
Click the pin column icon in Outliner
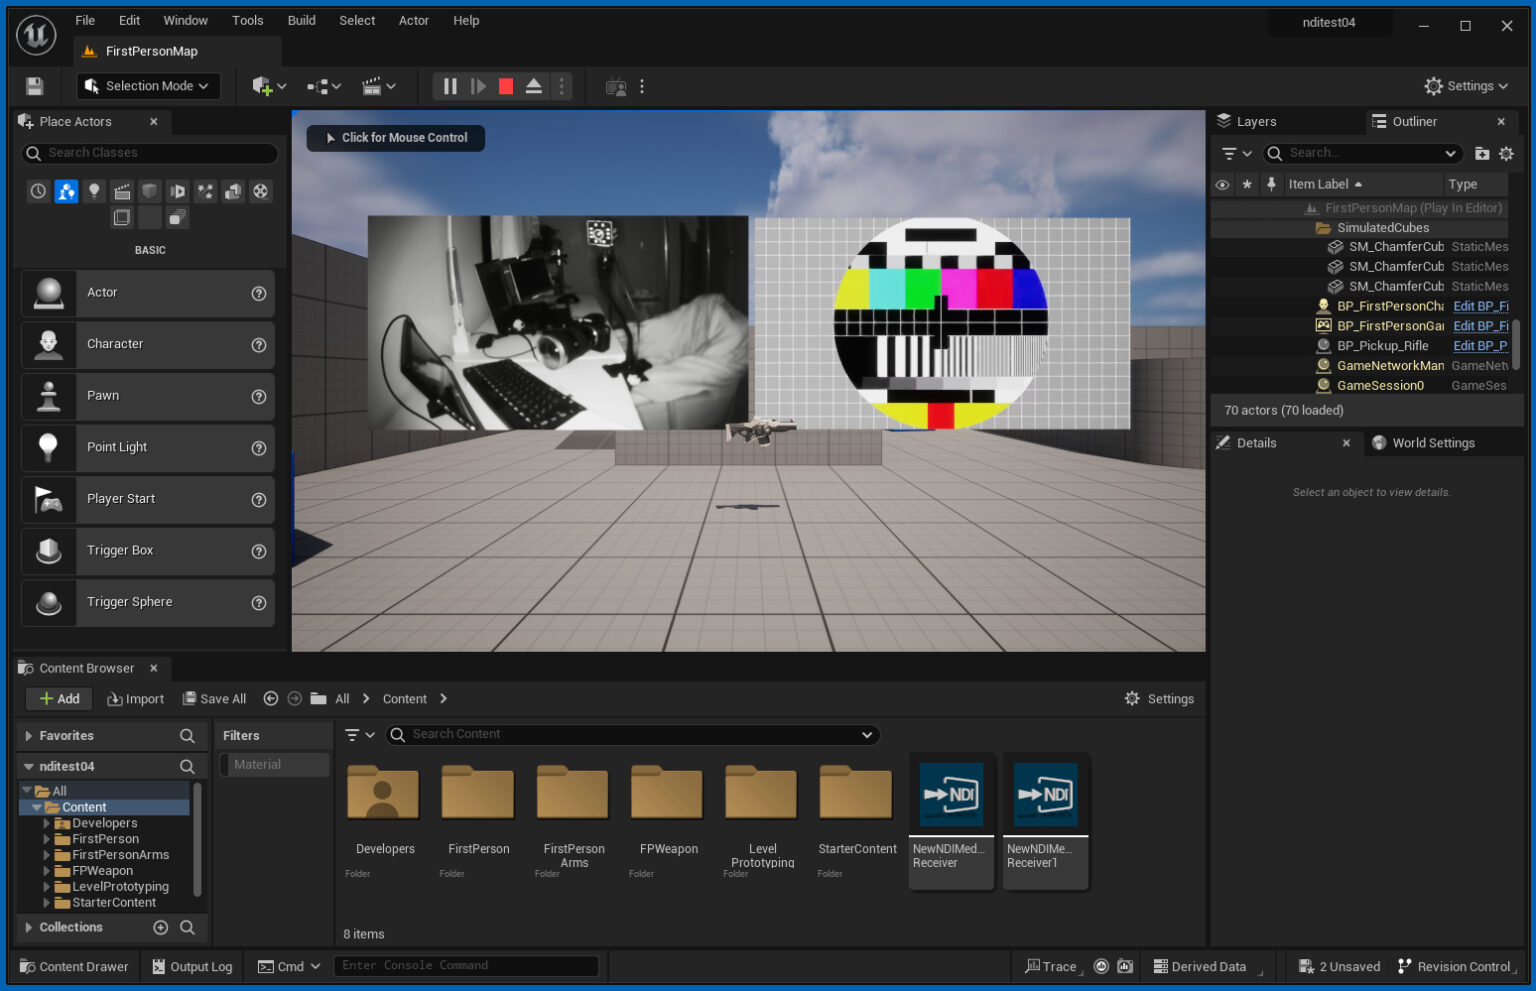pos(1270,184)
